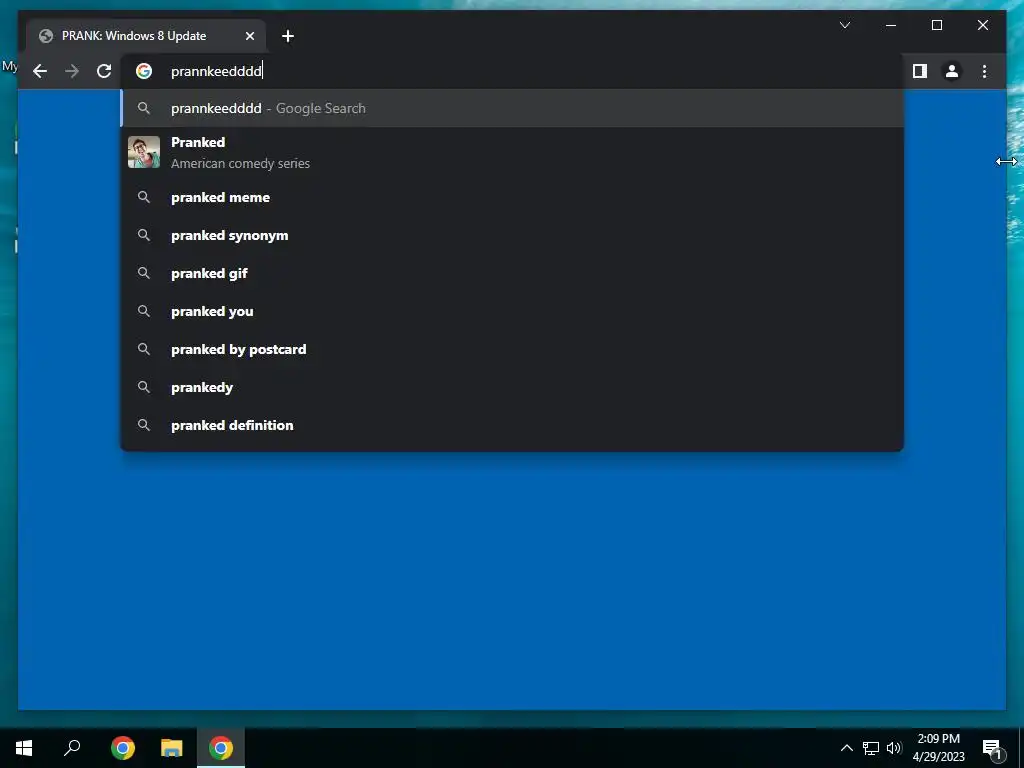Open a new tab with plus button
This screenshot has height=768, width=1024.
[288, 36]
